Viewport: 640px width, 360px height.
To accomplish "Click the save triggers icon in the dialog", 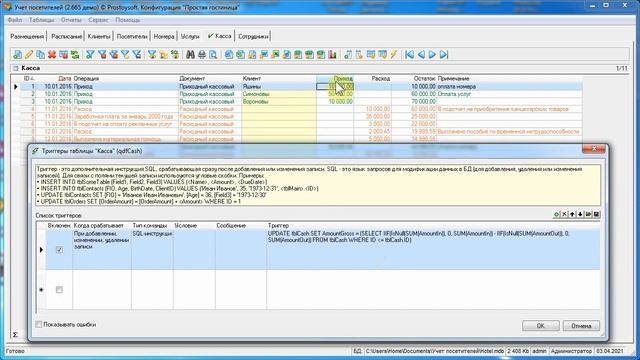I will point(596,214).
